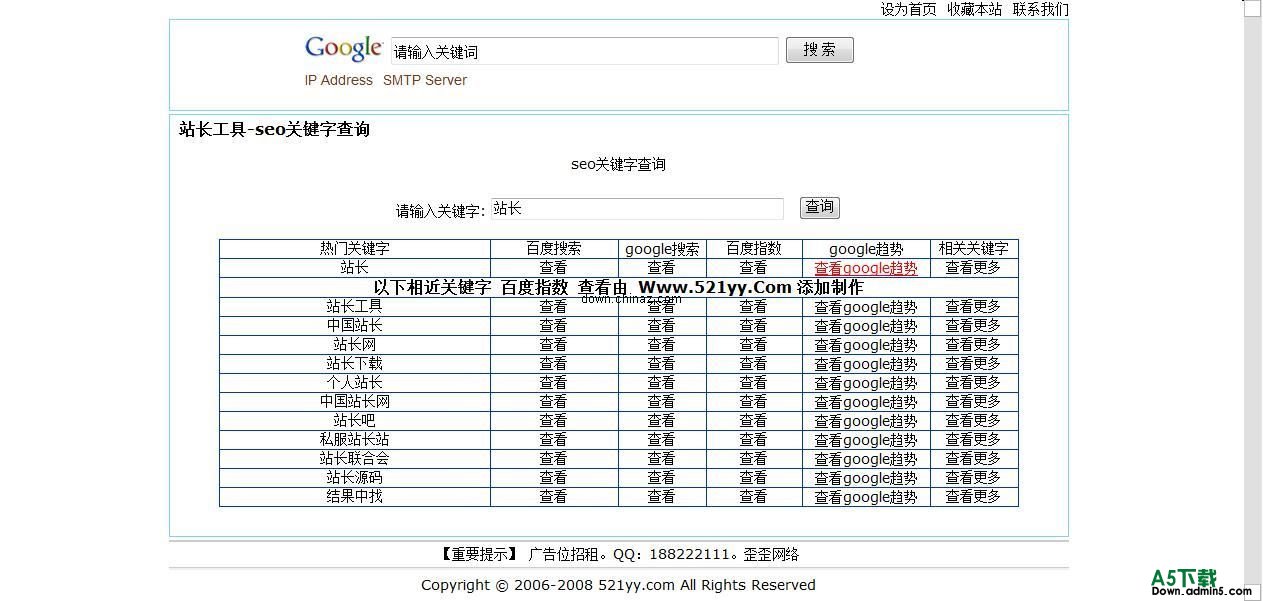Click 联系我们 at top right
The image size is (1263, 601).
[x=1042, y=9]
